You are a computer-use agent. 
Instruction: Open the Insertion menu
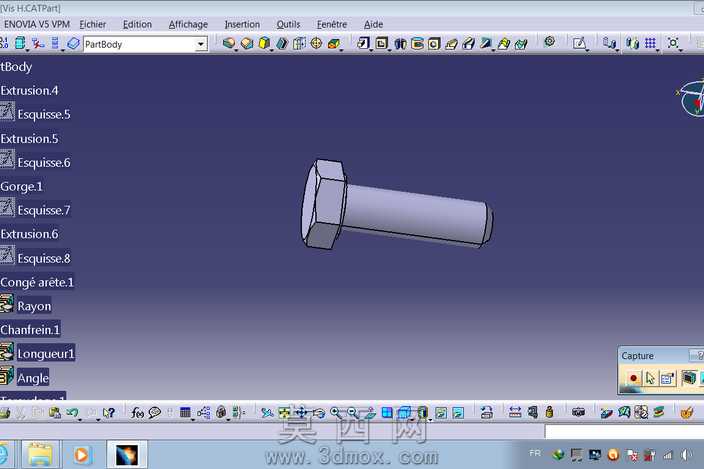(x=242, y=24)
